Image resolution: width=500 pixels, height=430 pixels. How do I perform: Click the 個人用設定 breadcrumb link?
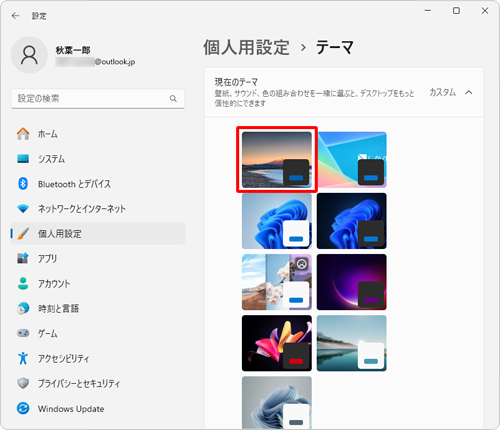pos(246,47)
